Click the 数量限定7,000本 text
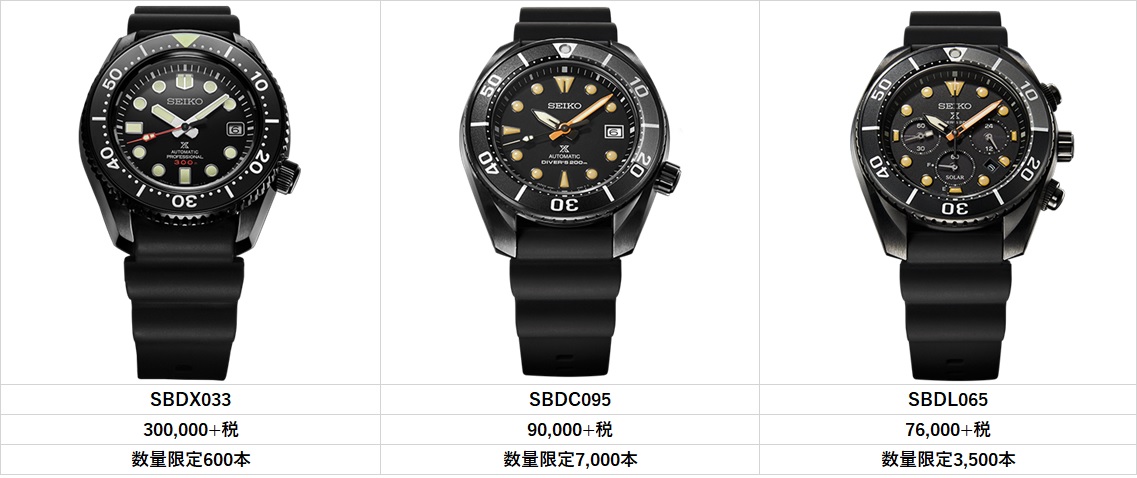Screen dimensions: 1137x478 tap(570, 459)
